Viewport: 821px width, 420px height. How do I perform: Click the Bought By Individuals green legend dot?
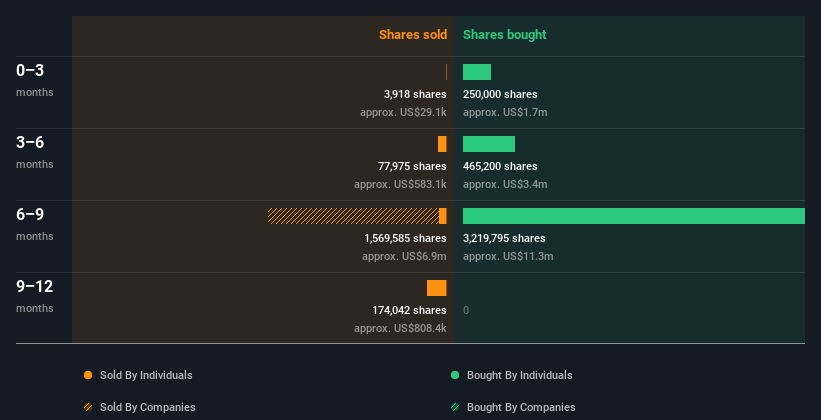(x=455, y=375)
